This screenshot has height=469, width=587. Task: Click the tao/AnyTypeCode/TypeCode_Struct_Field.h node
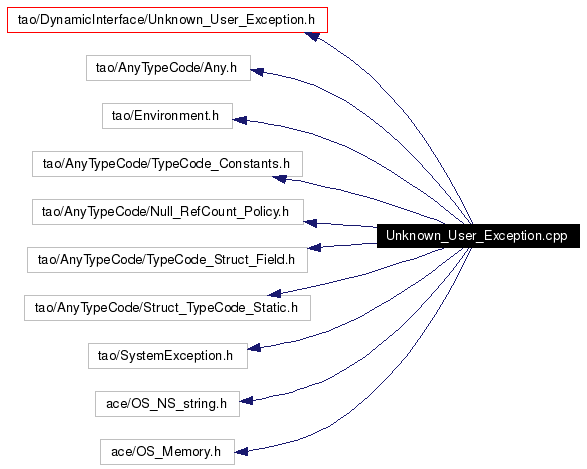coord(167,260)
